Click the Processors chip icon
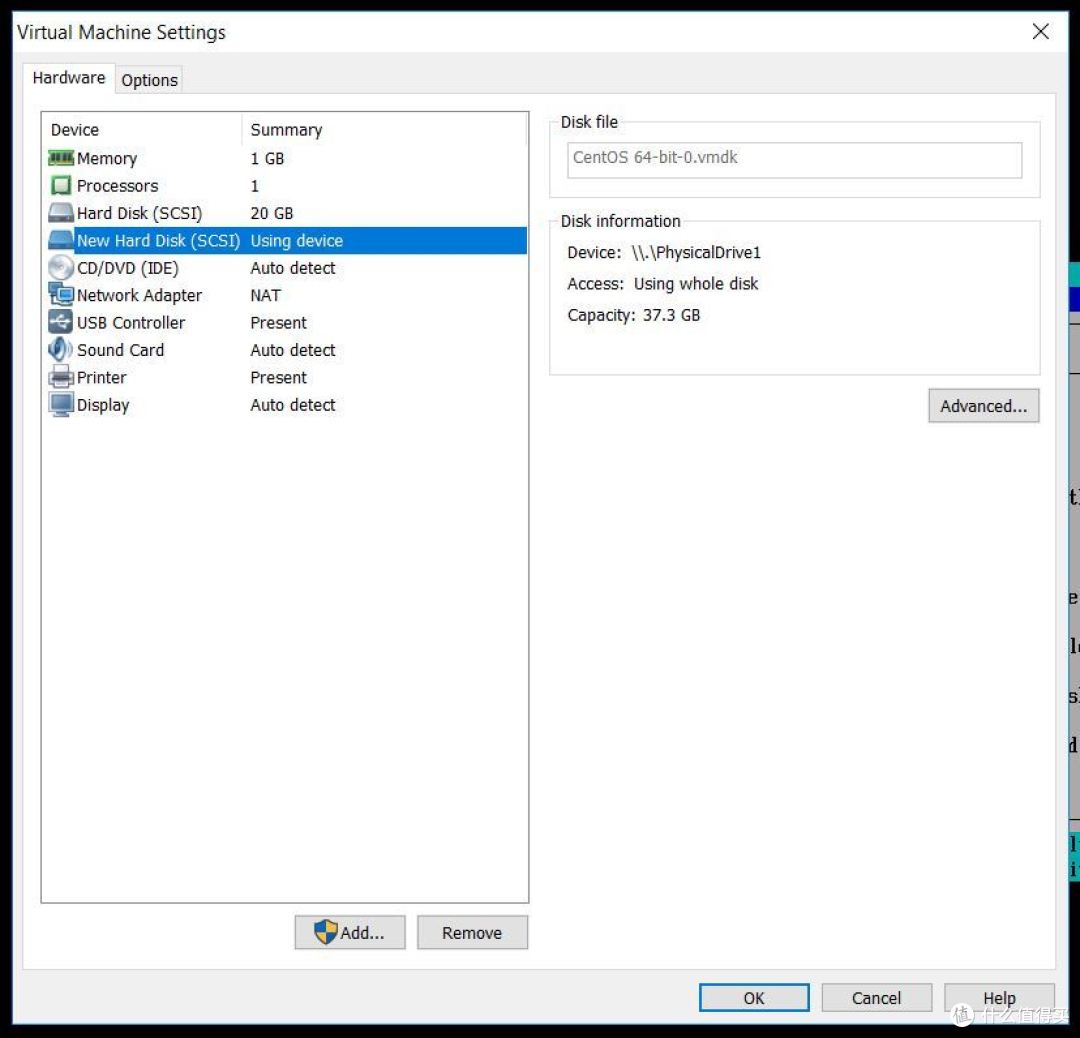The width and height of the screenshot is (1080, 1038). pos(61,185)
